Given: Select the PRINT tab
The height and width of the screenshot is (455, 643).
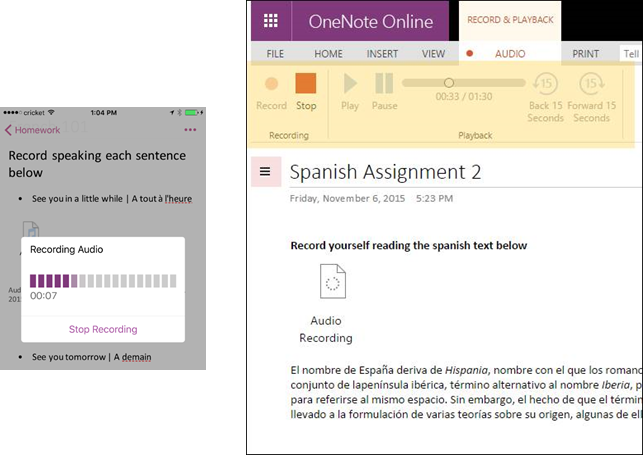Looking at the screenshot, I should click(x=585, y=54).
